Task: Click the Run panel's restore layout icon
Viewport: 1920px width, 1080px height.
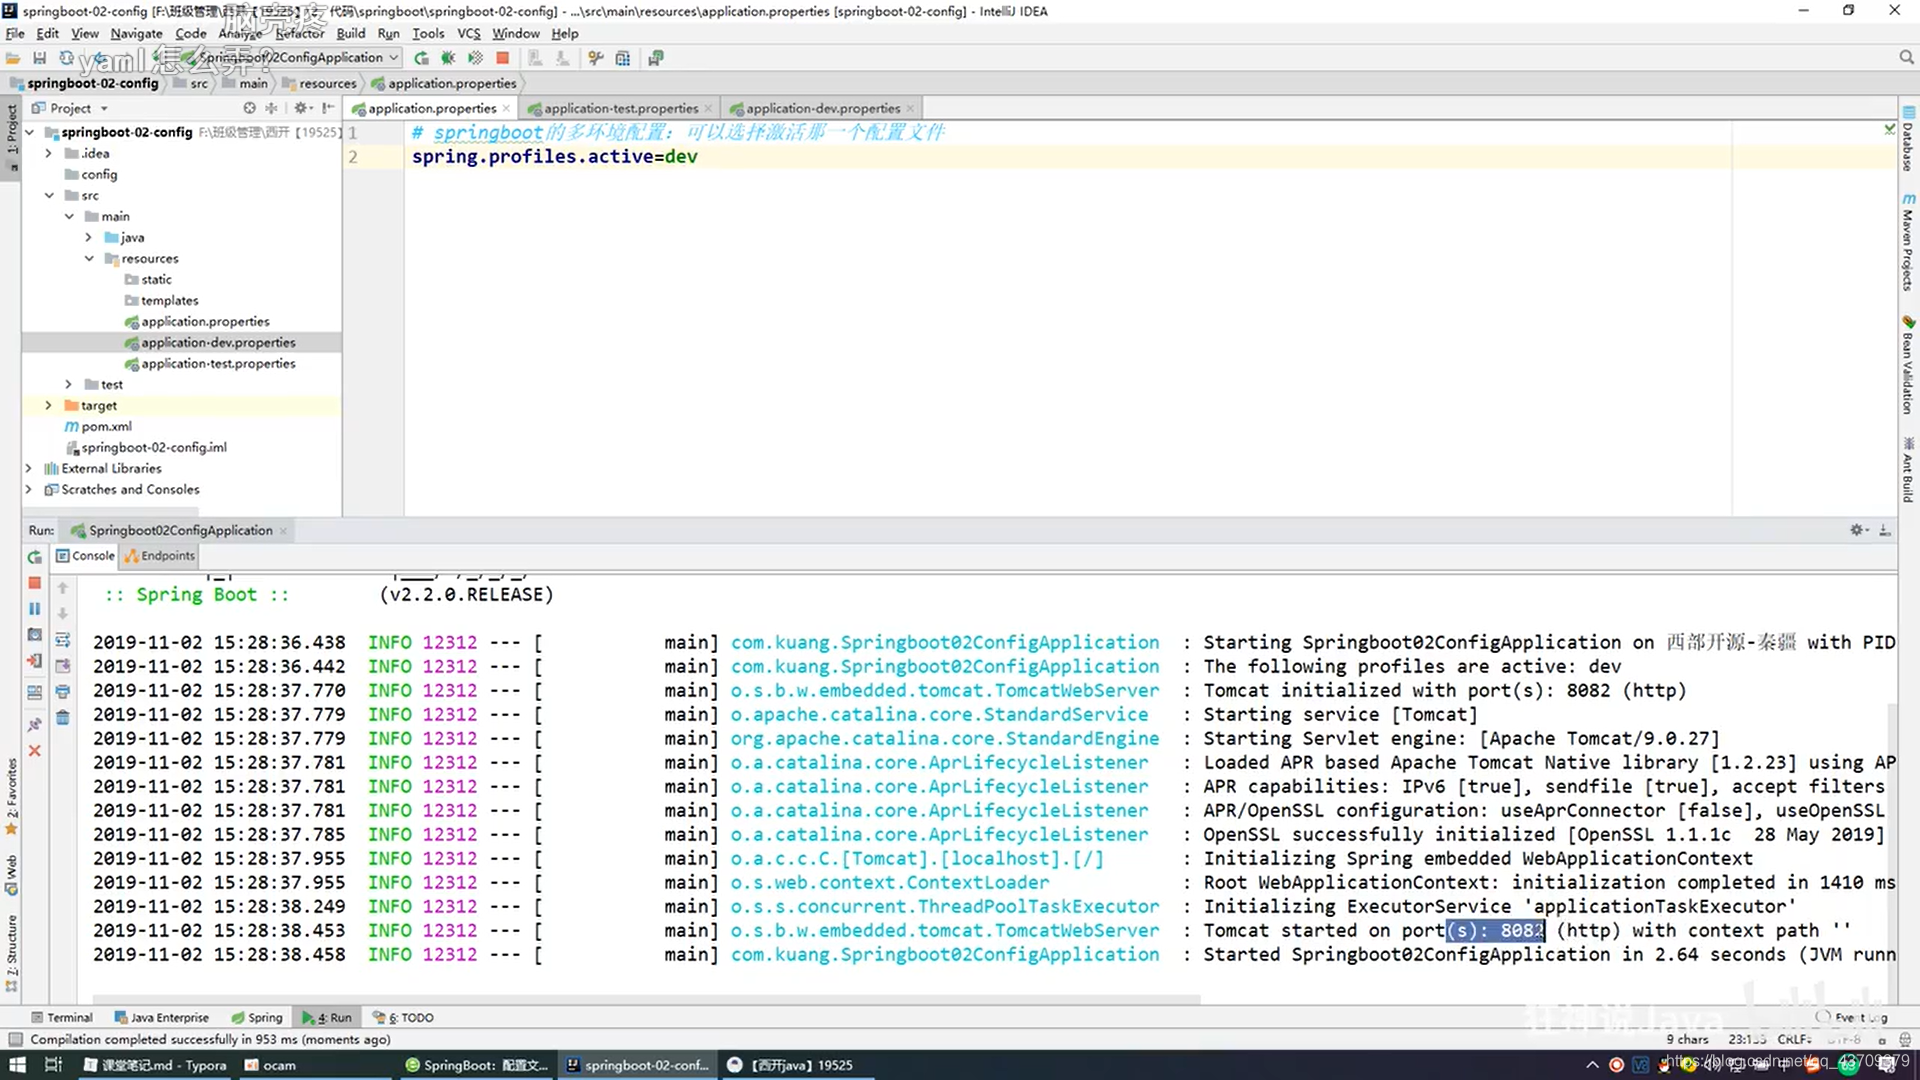Action: tap(35, 692)
